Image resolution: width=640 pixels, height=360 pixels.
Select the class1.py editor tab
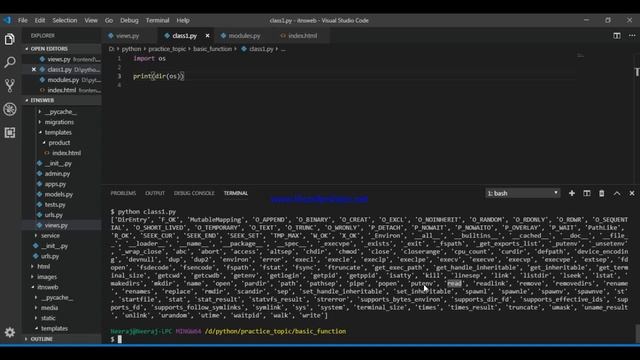point(184,36)
